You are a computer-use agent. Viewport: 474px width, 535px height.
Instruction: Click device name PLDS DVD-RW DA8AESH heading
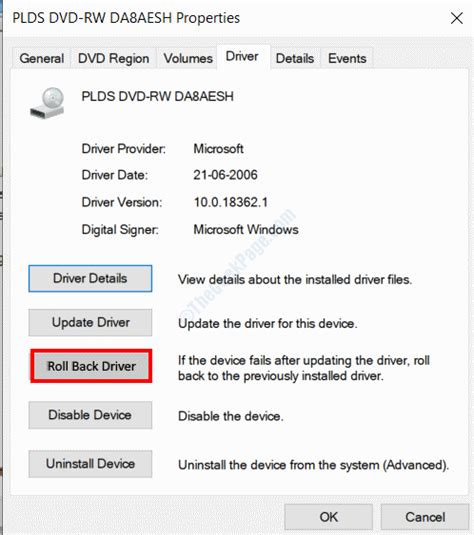[157, 97]
